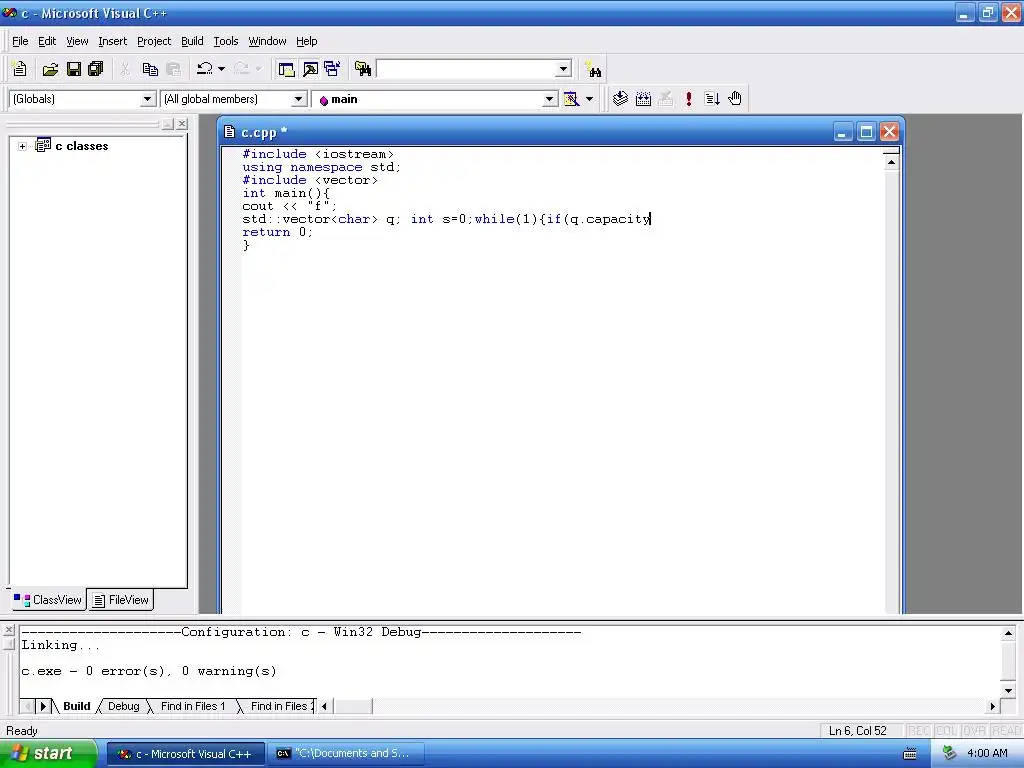Click the code line 'return 0;'
Image resolution: width=1024 pixels, height=768 pixels.
click(x=278, y=232)
